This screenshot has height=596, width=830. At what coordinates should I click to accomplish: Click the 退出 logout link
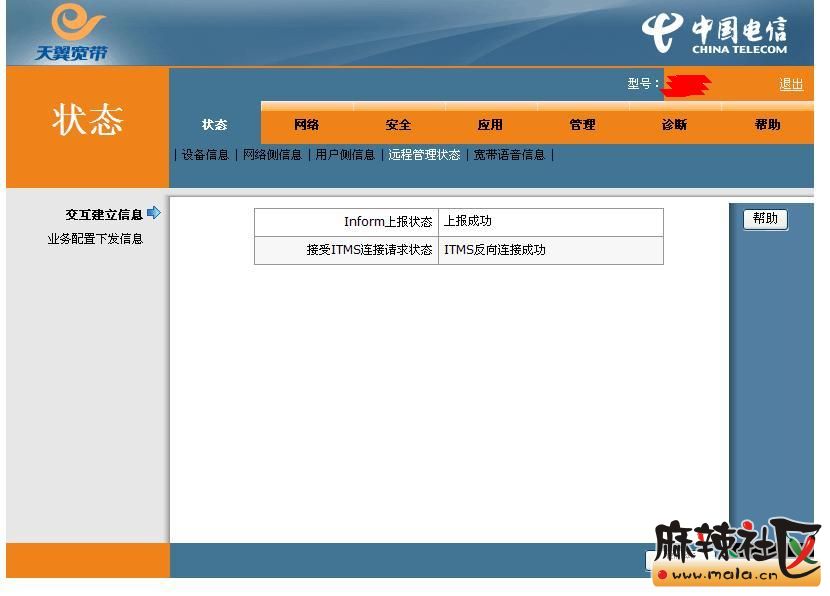791,84
